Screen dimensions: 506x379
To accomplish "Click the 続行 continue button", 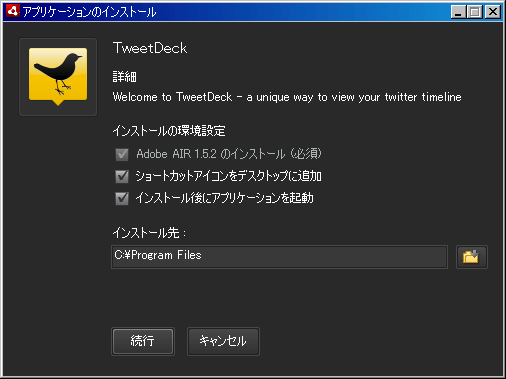I will (143, 341).
